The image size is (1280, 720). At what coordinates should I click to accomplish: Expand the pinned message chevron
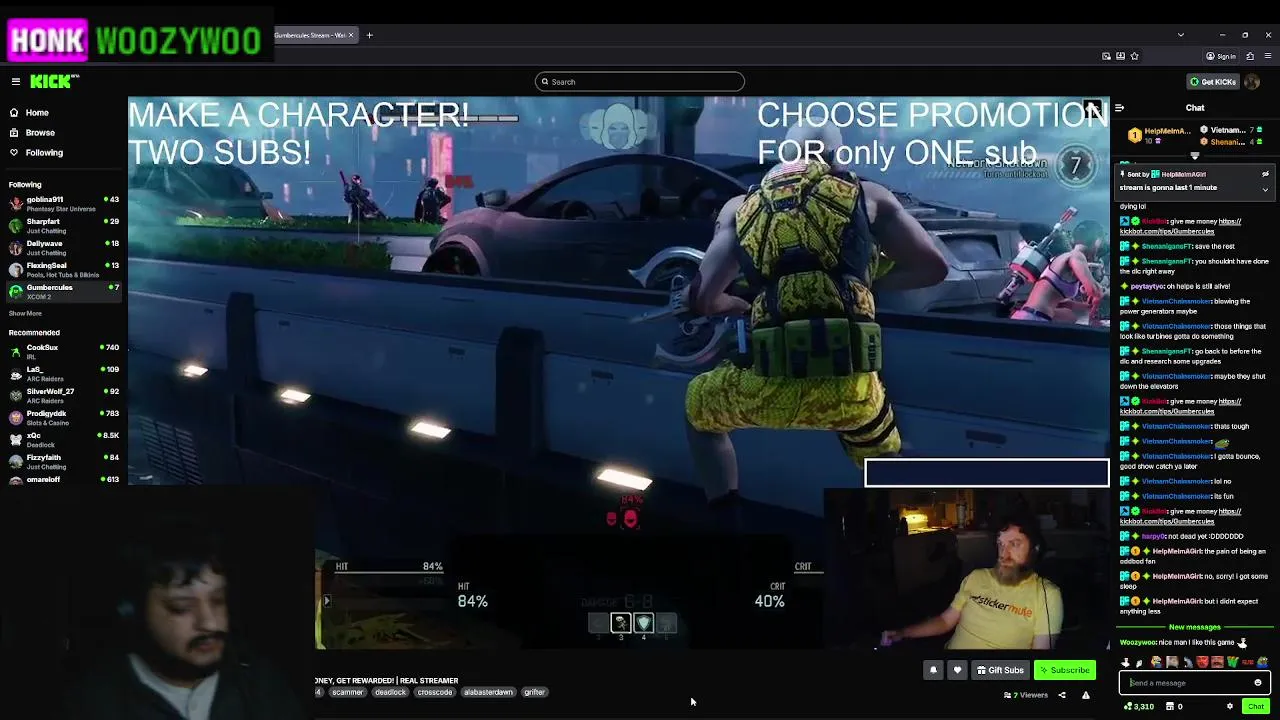[1265, 189]
